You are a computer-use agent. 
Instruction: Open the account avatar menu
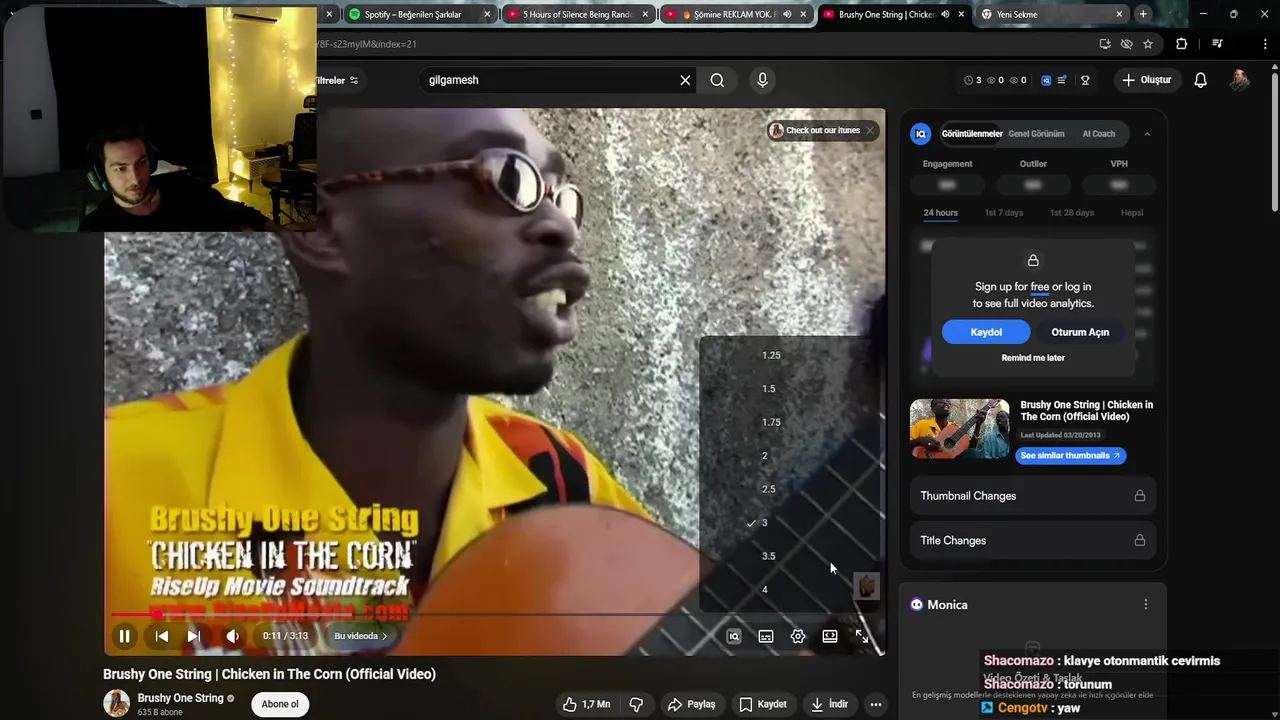coord(1240,80)
